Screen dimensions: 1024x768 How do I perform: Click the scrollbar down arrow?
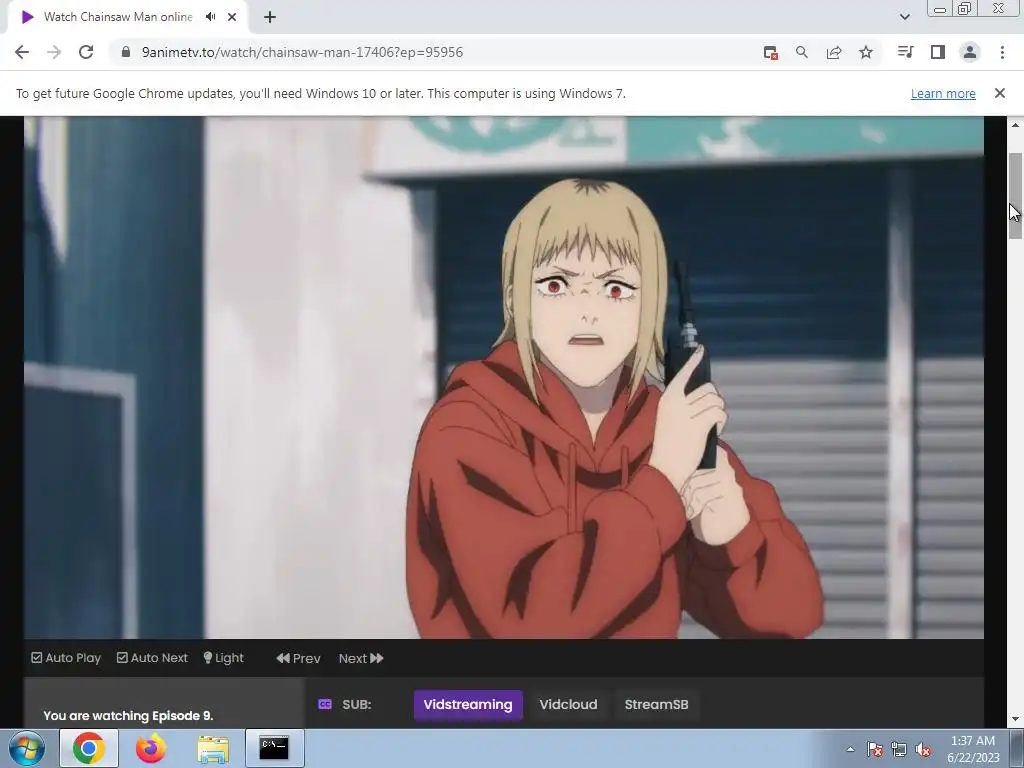point(1015,720)
